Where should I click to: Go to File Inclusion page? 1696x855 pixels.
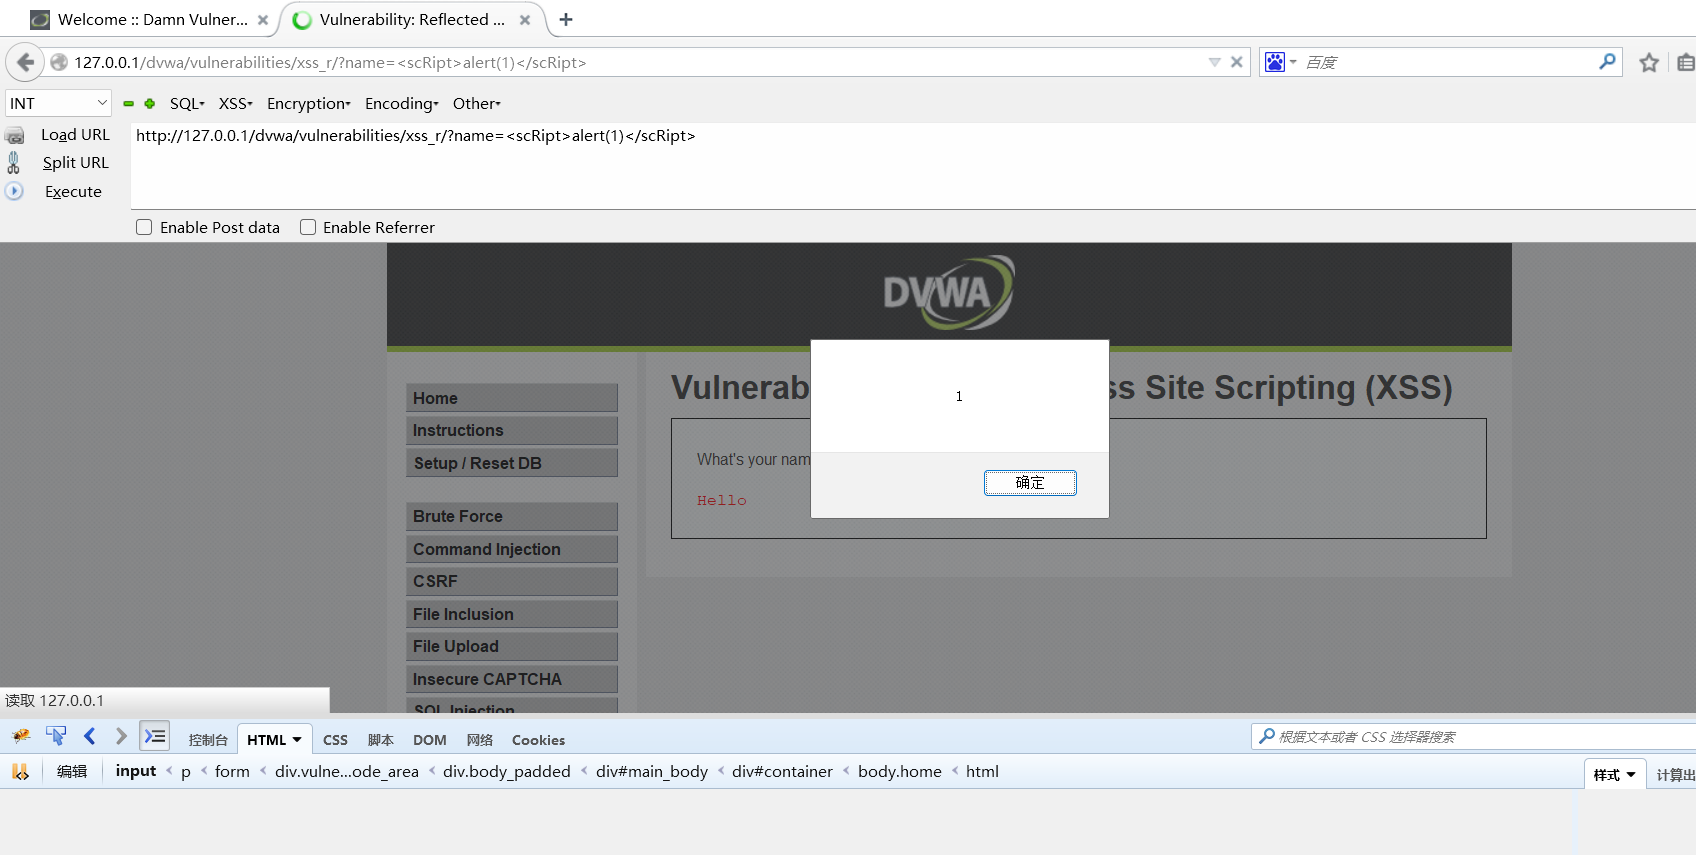(512, 614)
